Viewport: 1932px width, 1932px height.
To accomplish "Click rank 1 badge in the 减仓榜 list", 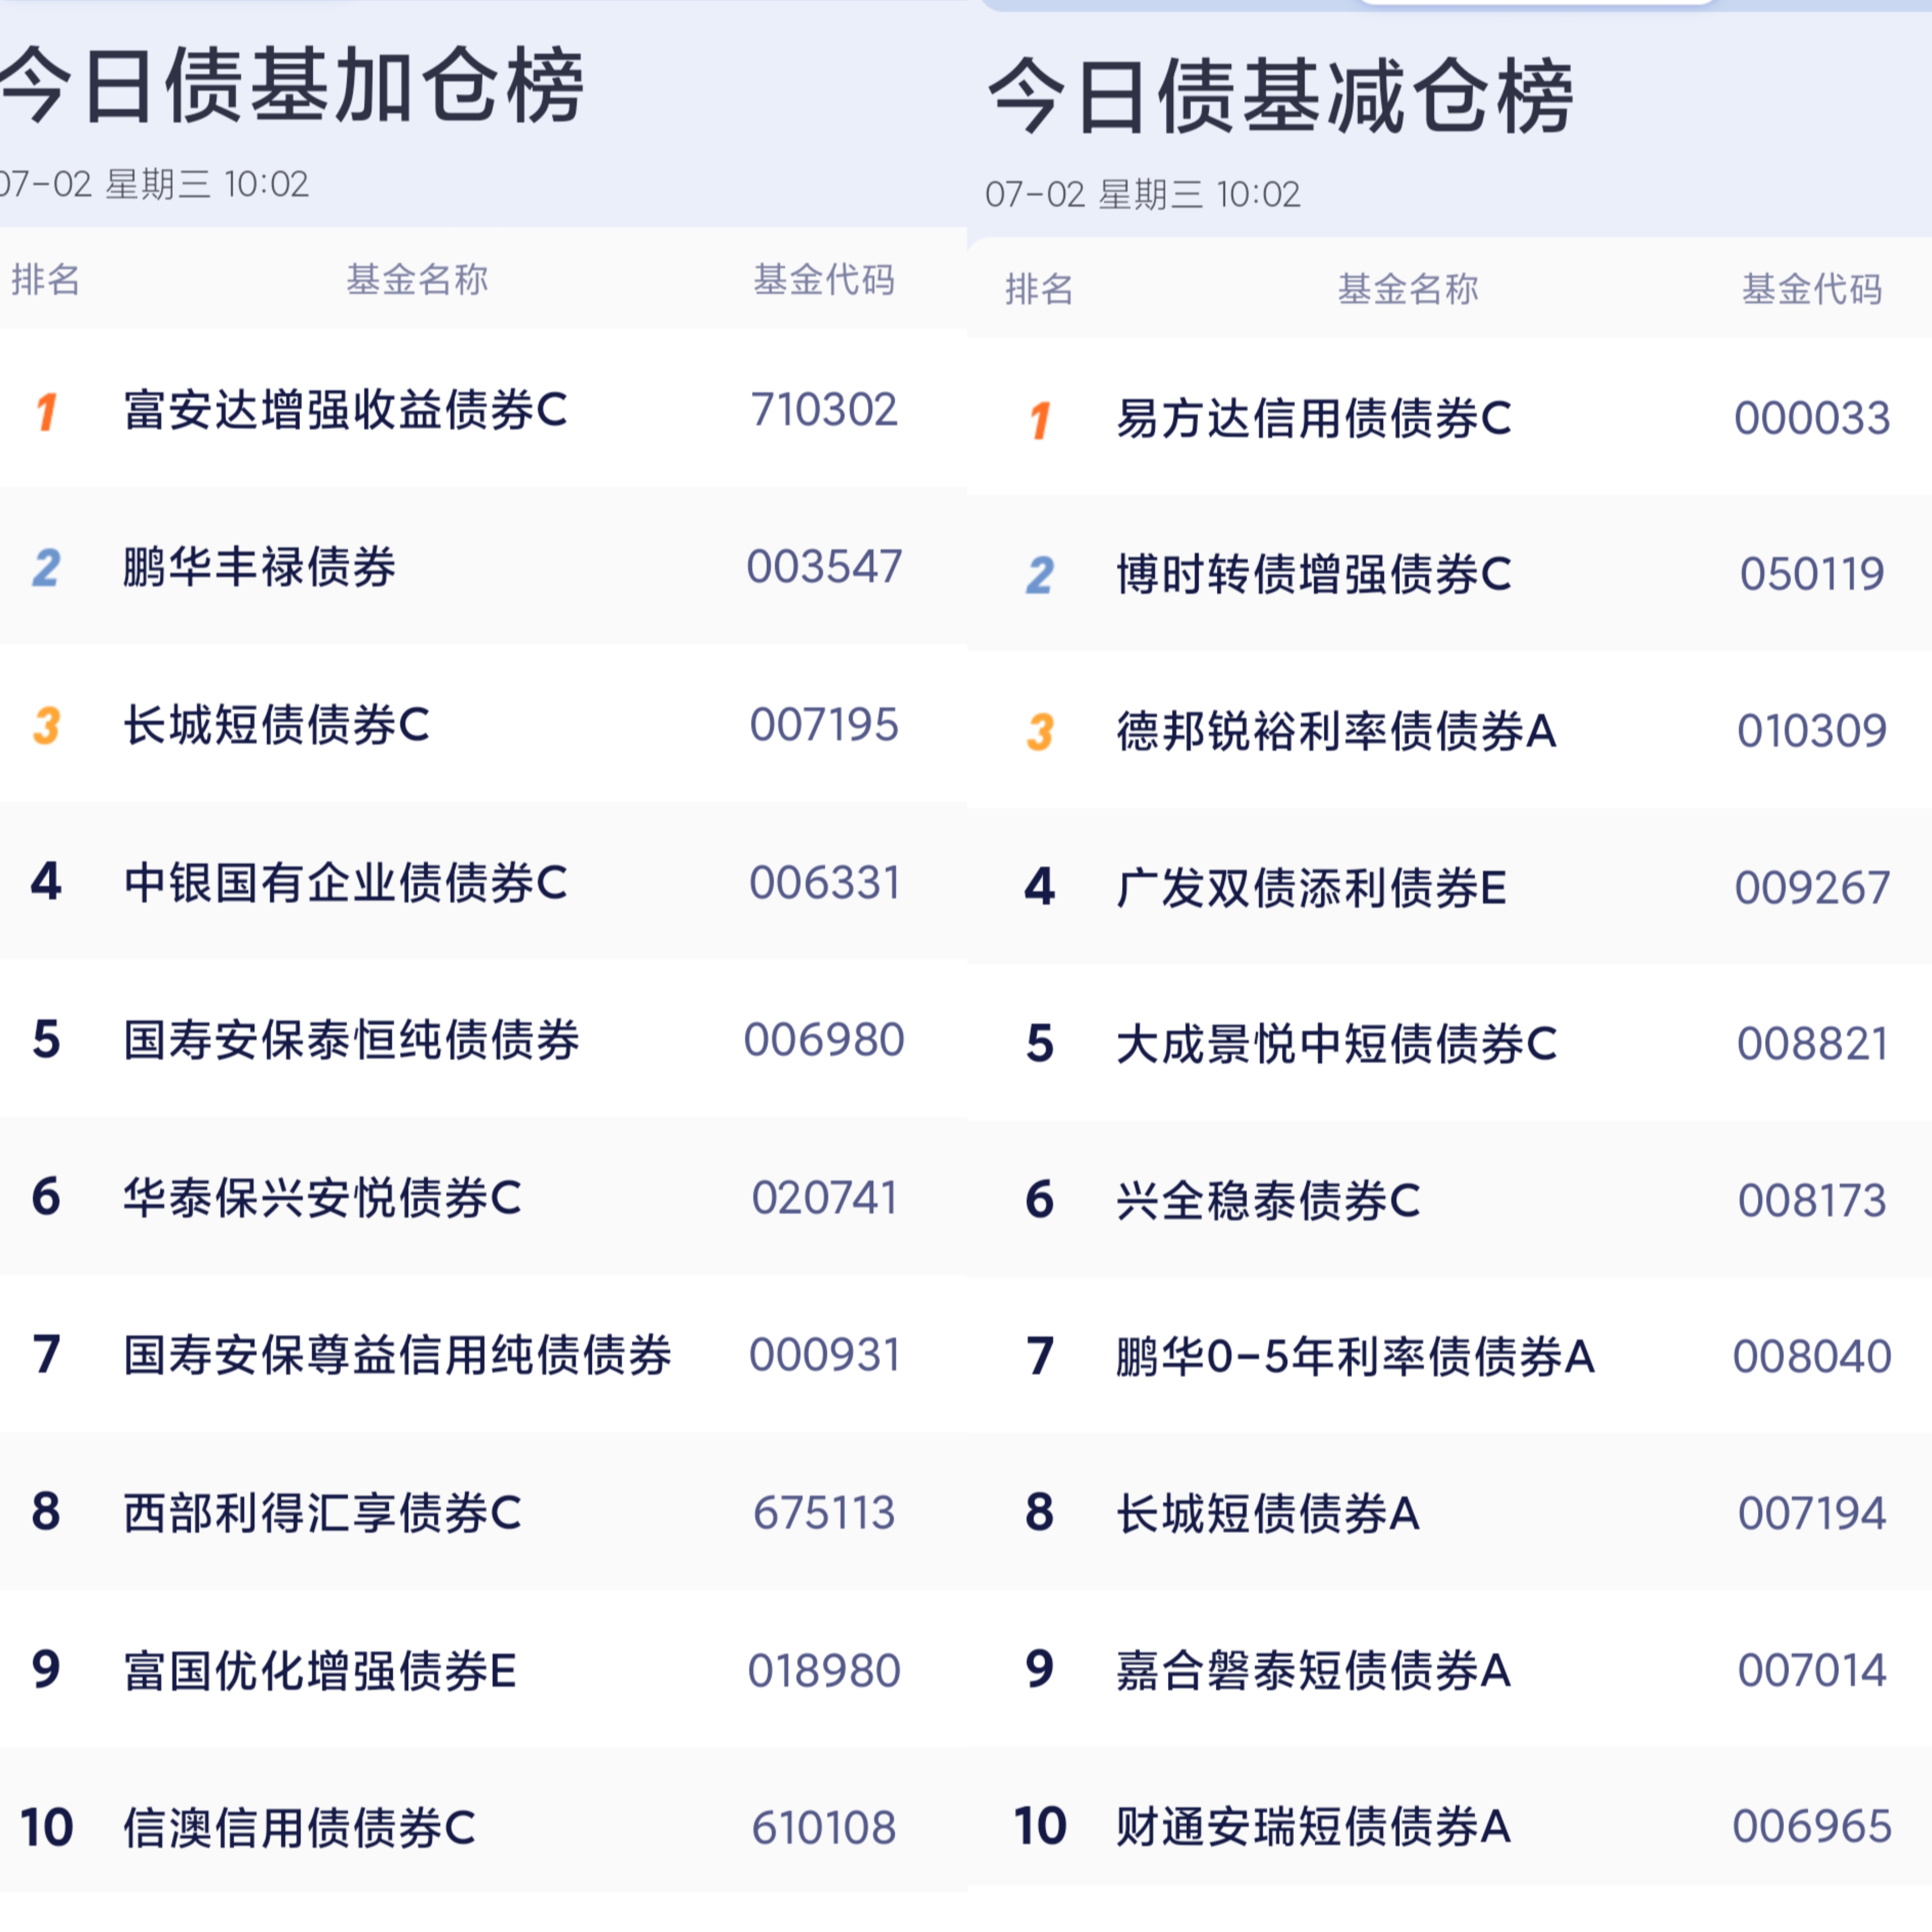I will click(x=1040, y=420).
